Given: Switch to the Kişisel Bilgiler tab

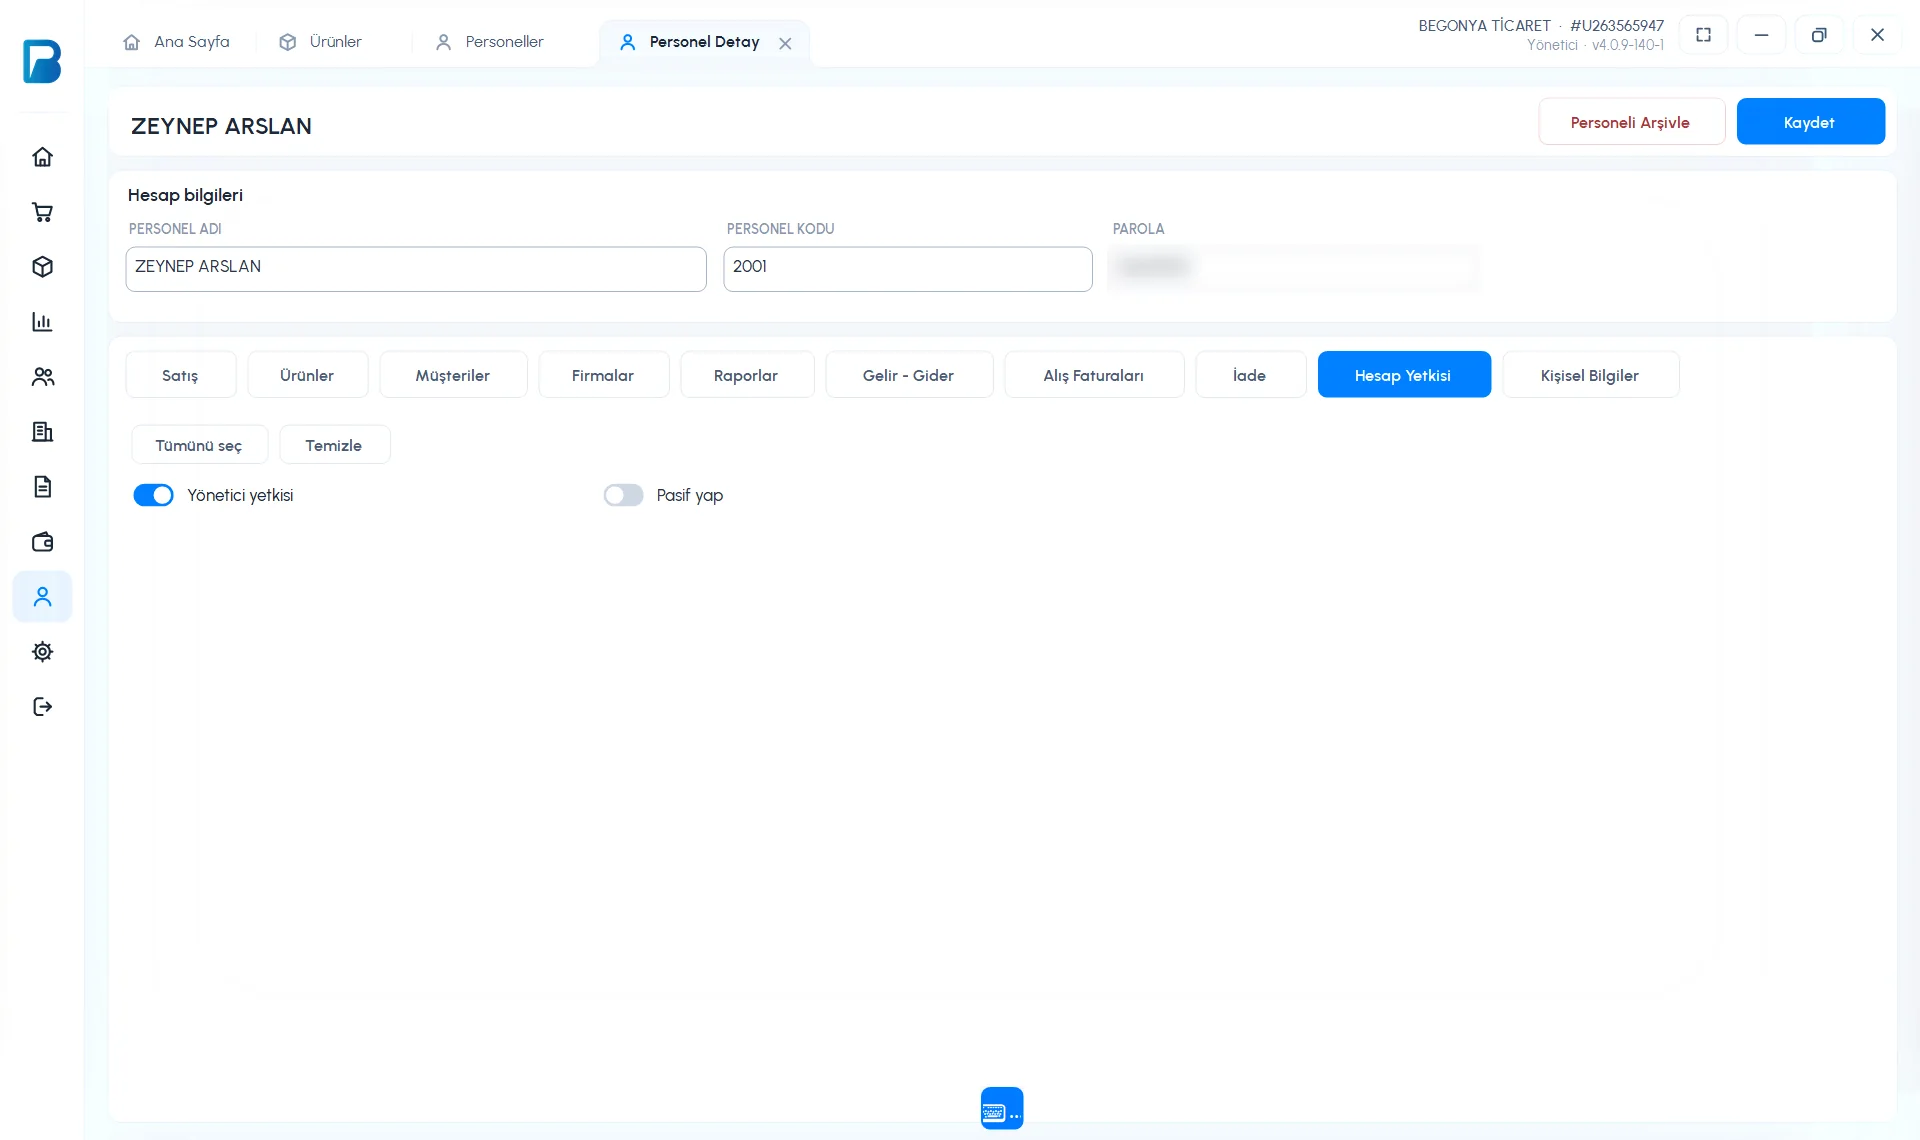Looking at the screenshot, I should coord(1590,375).
